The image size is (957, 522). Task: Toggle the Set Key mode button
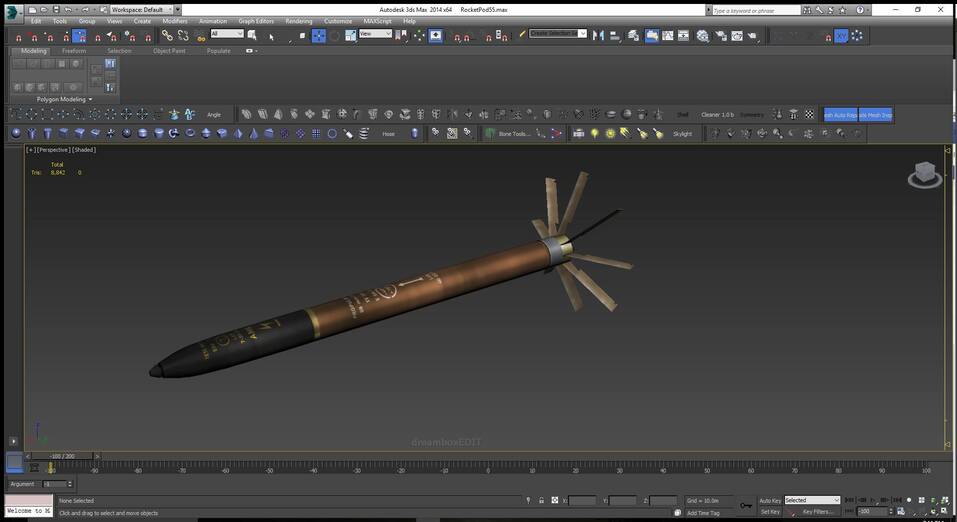pyautogui.click(x=770, y=511)
